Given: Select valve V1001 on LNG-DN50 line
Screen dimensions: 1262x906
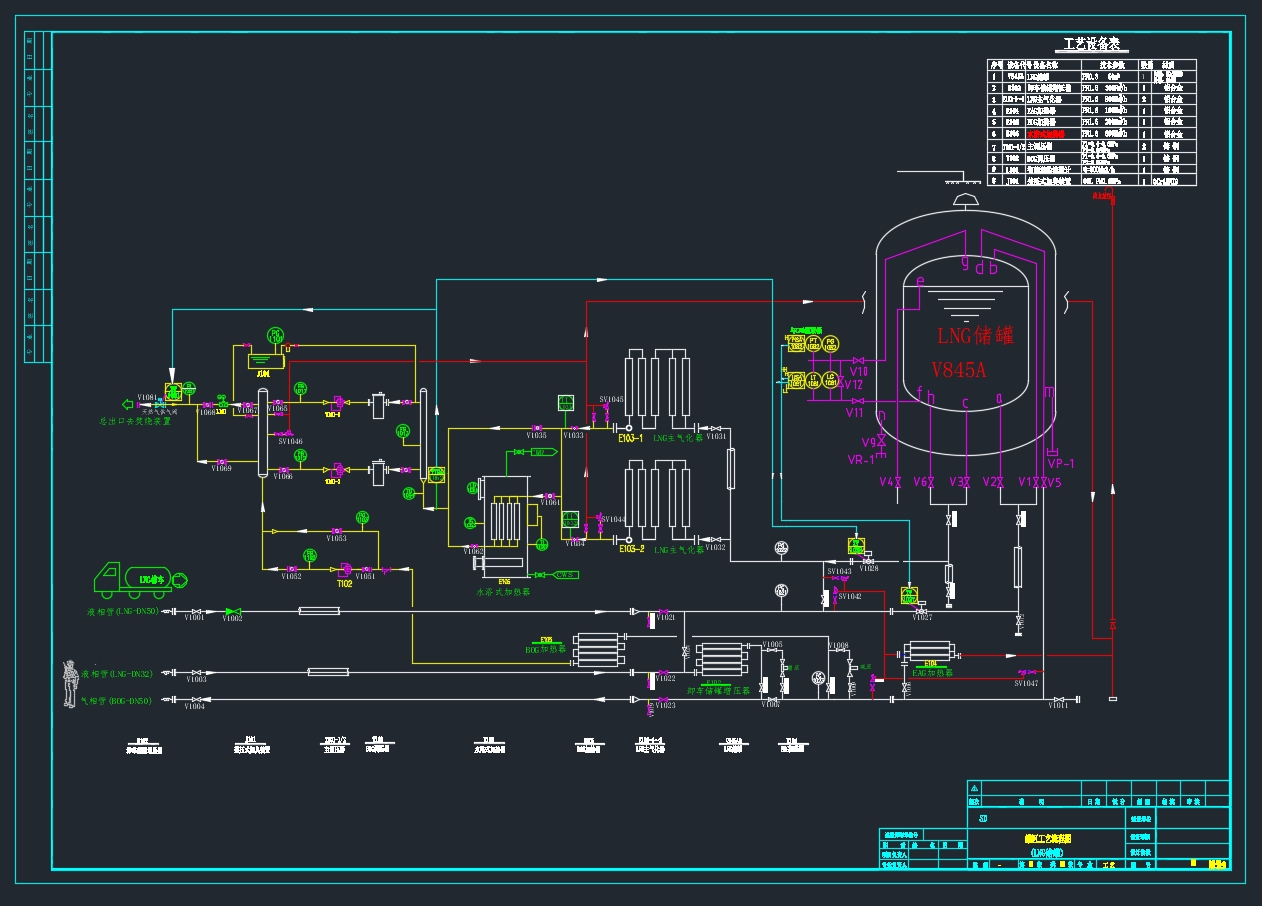Looking at the screenshot, I should (x=195, y=611).
